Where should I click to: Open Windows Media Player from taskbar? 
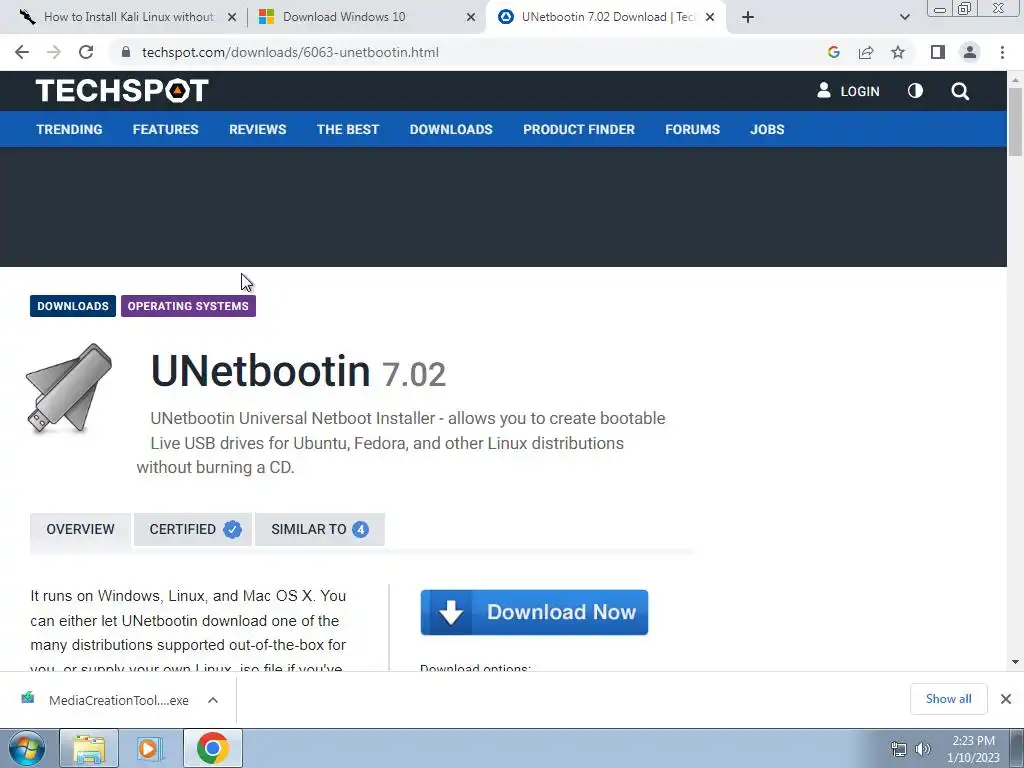[150, 748]
